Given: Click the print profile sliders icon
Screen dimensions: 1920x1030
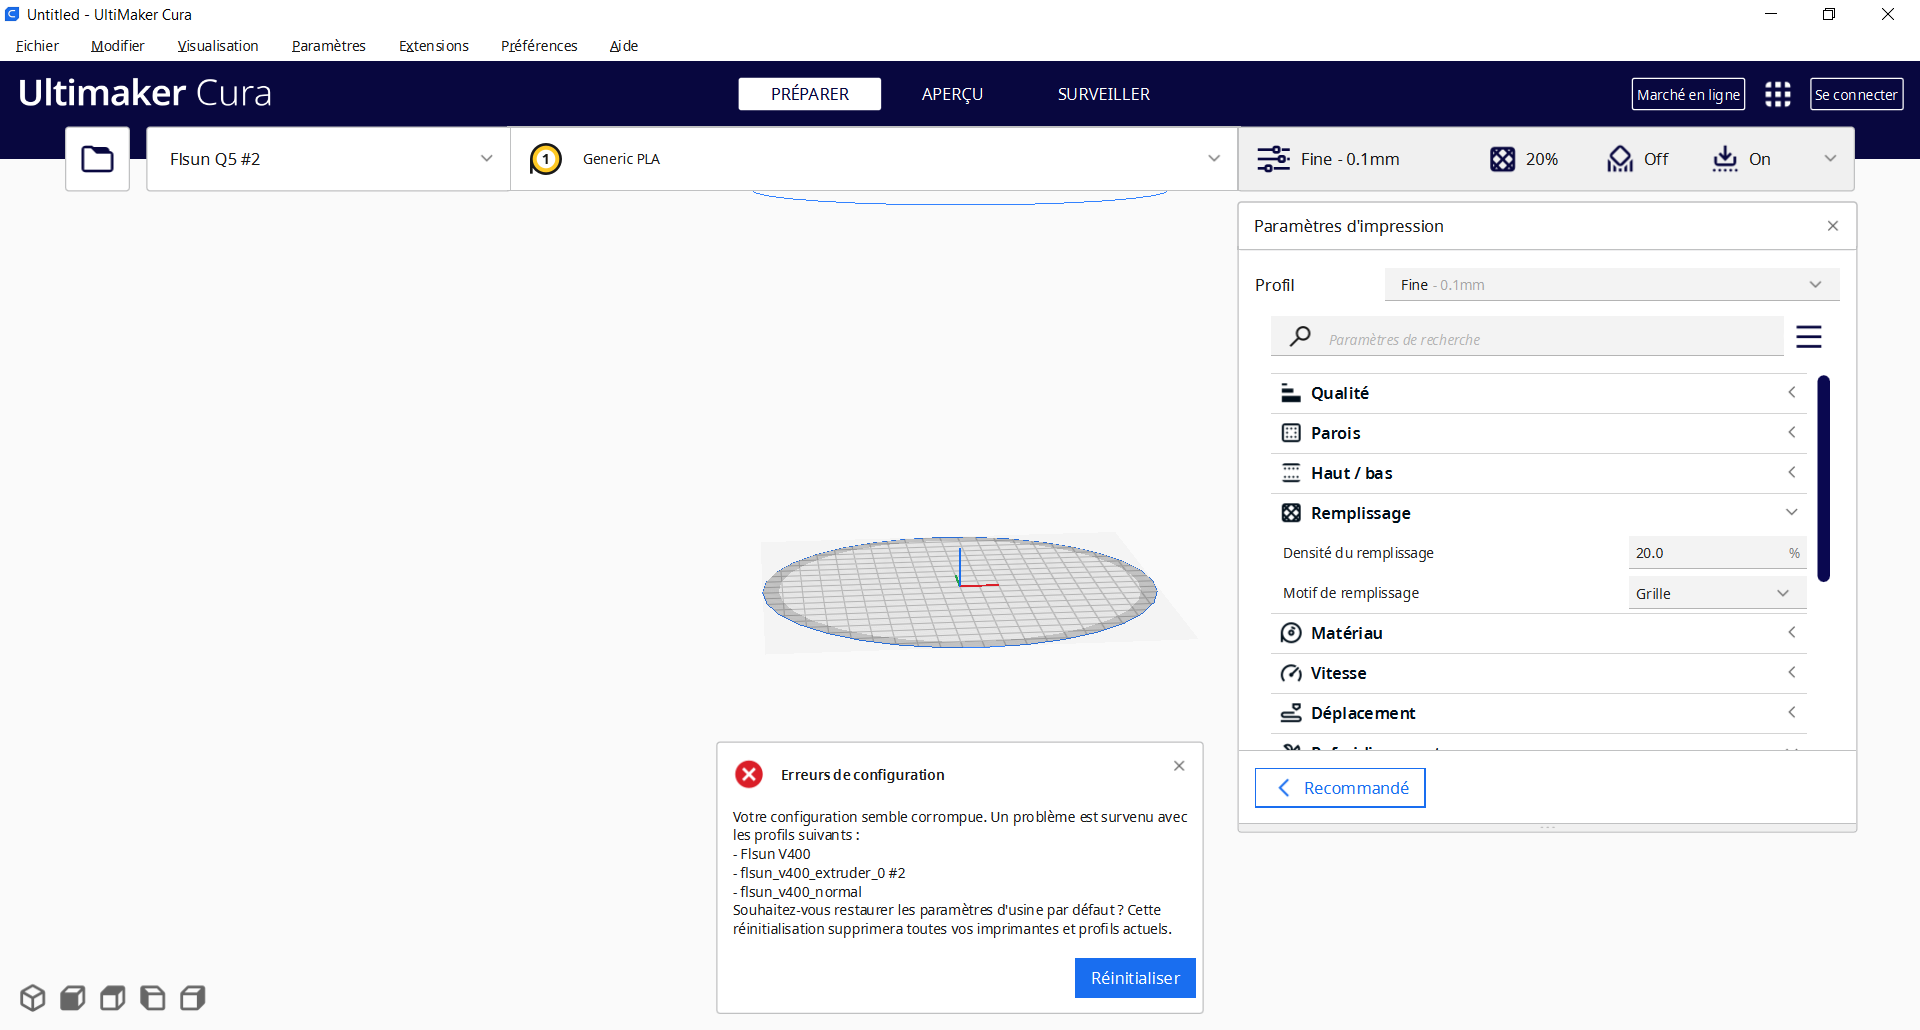Looking at the screenshot, I should click(x=1273, y=159).
